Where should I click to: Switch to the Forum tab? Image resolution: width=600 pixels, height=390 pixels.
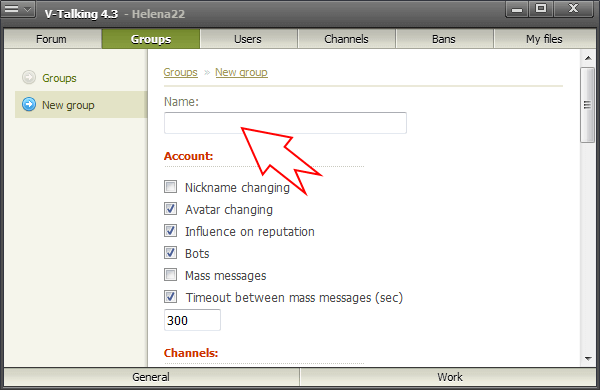pos(53,39)
